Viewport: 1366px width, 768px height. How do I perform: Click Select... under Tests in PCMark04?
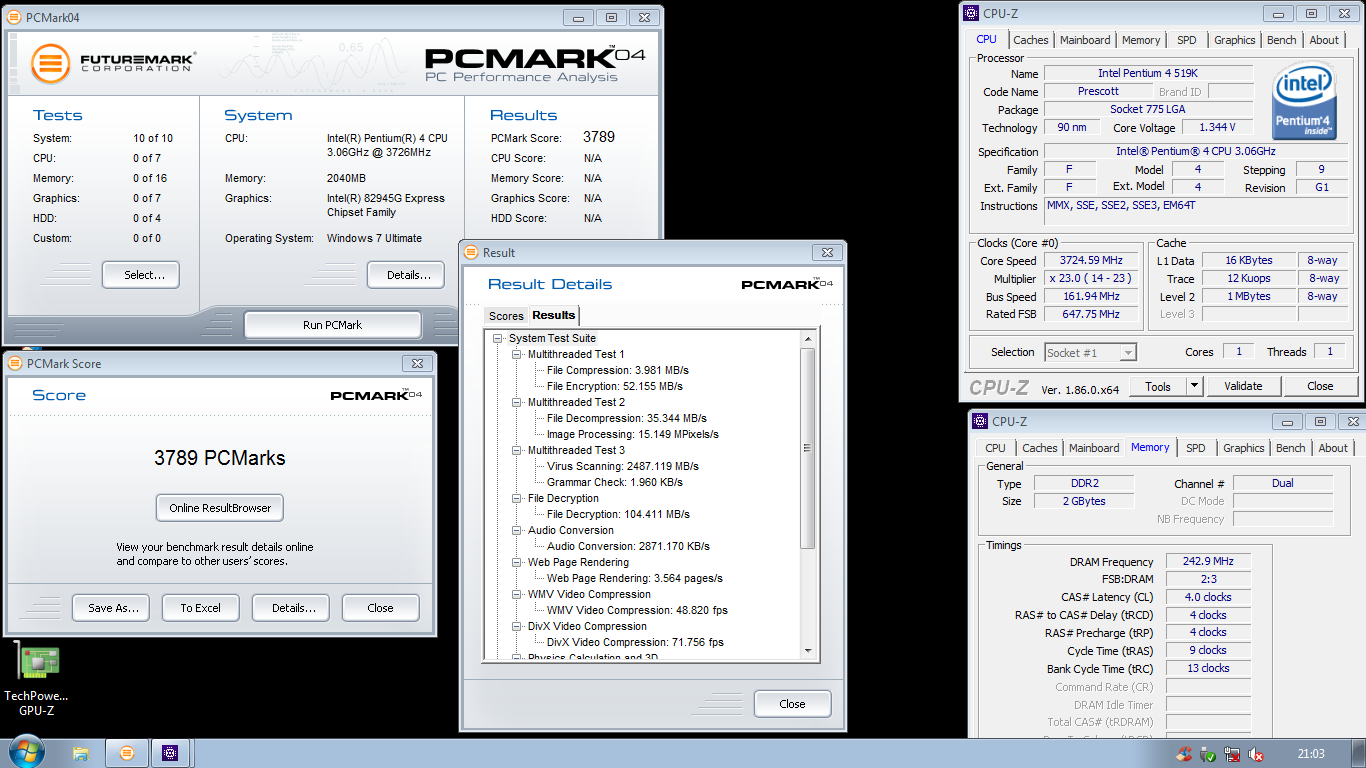140,275
